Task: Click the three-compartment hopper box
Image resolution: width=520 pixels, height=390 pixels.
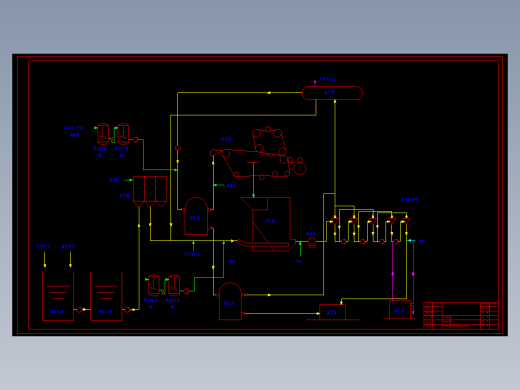Action: (x=150, y=191)
